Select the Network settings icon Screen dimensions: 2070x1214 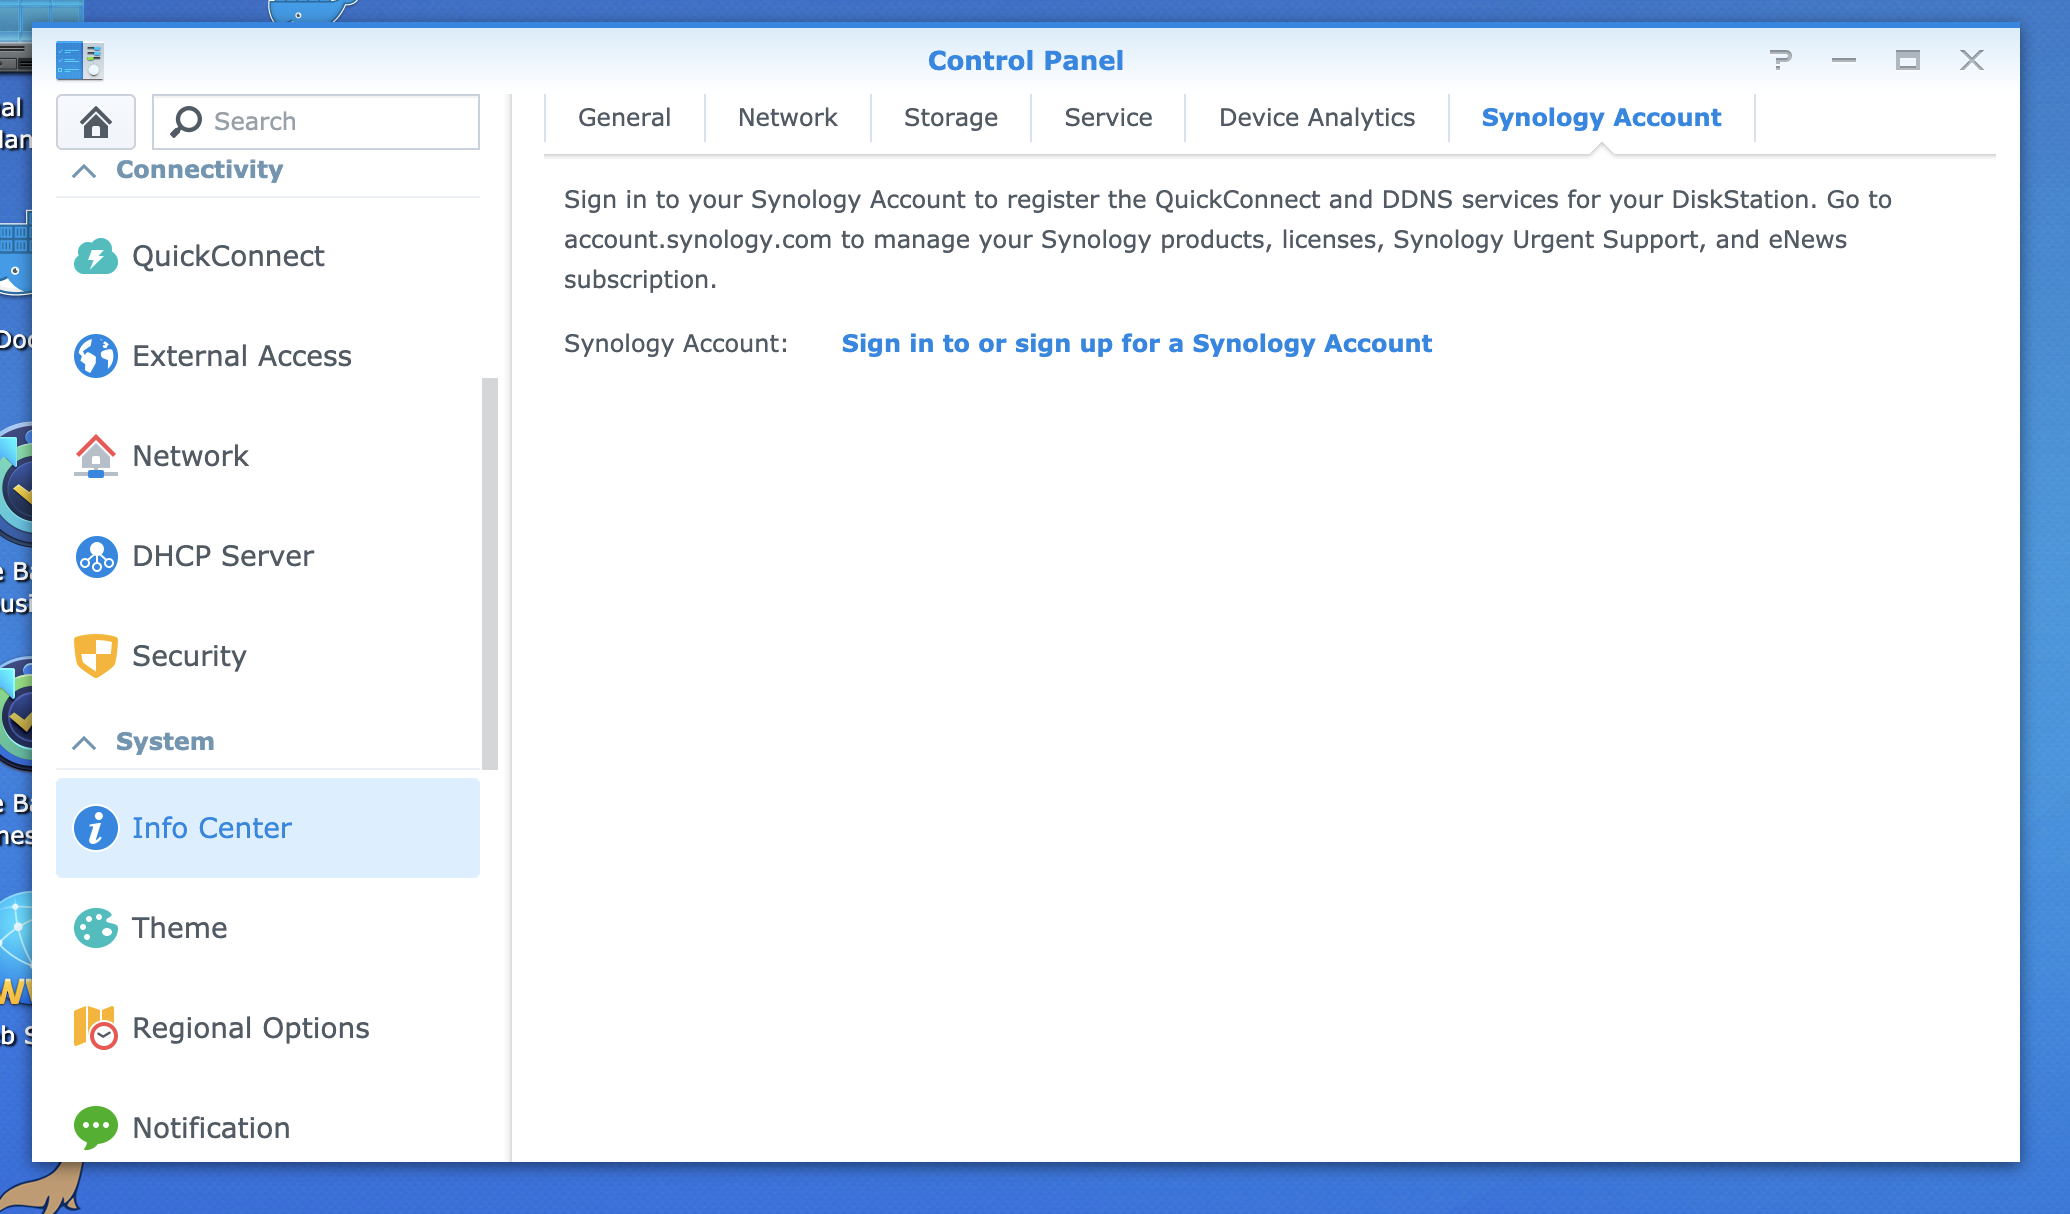point(95,455)
